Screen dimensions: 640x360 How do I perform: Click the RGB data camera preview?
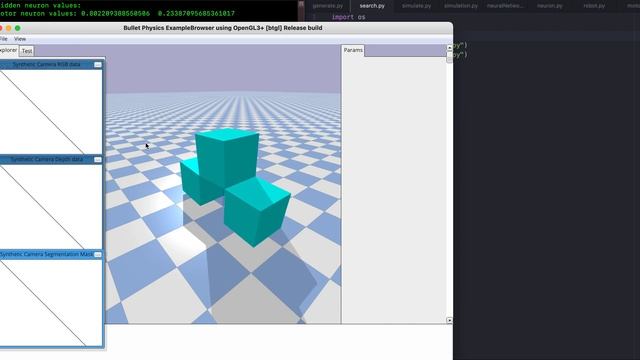[x=51, y=111]
